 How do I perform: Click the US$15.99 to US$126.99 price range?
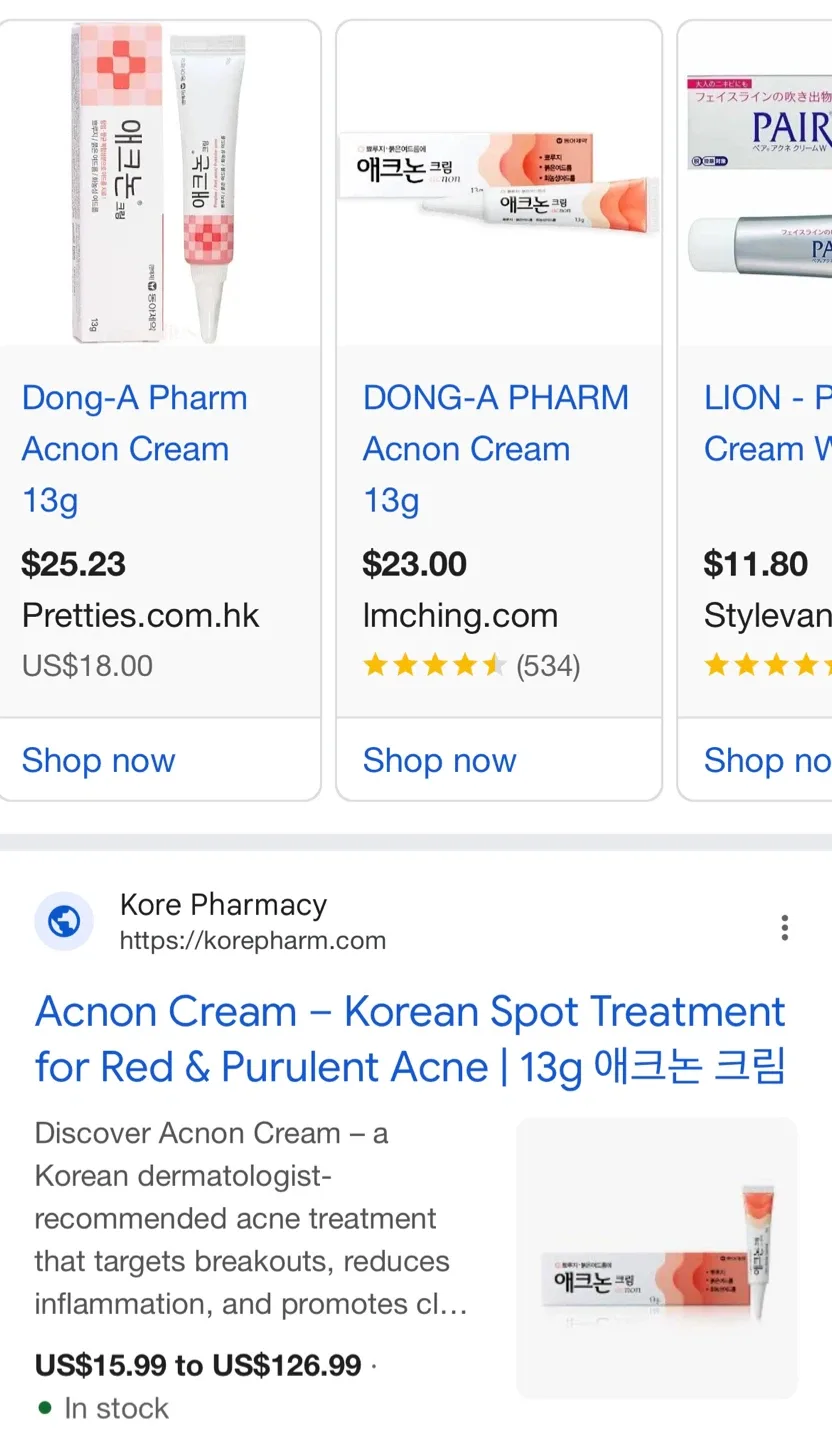195,1364
